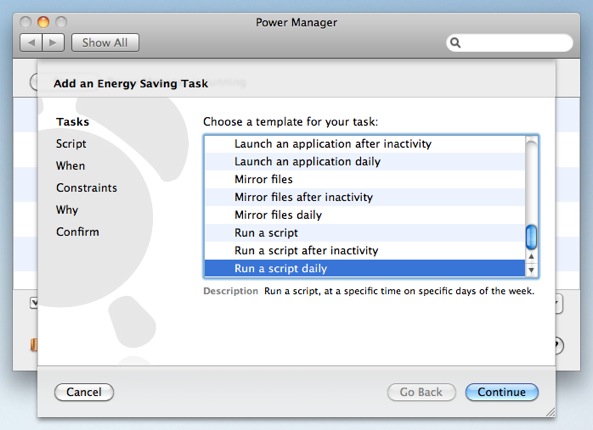Select the When step in the sidebar

(70, 166)
